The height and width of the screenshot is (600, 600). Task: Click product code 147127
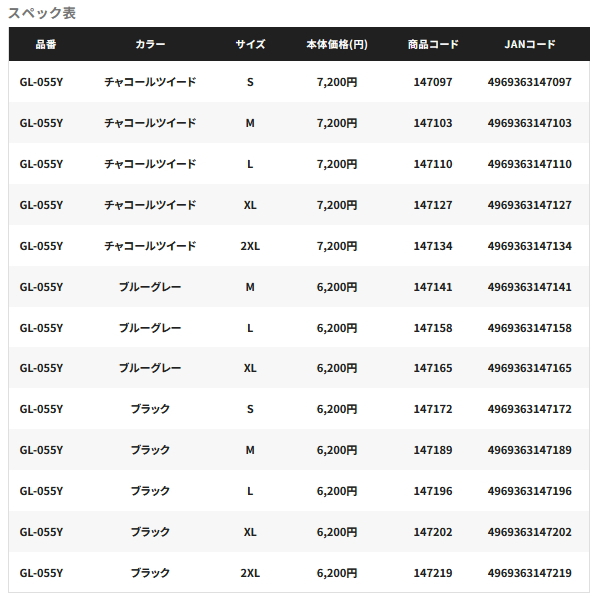pyautogui.click(x=433, y=205)
